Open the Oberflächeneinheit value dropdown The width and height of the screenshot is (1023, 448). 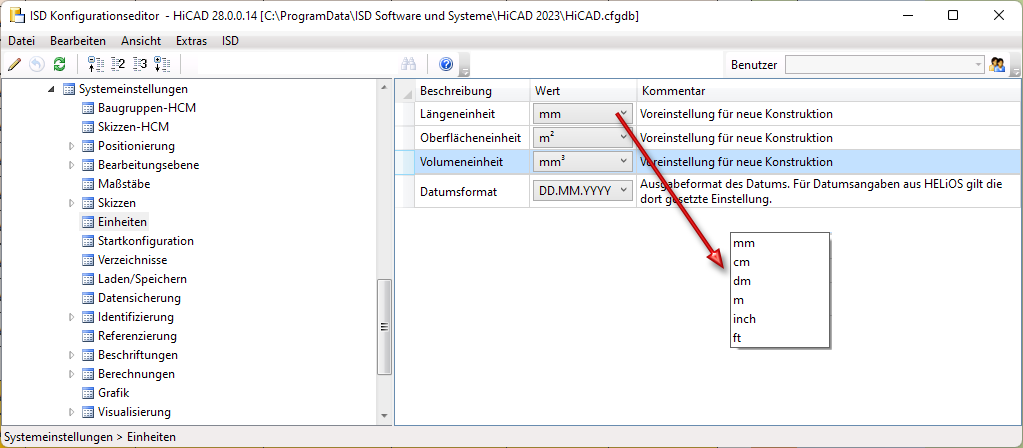click(583, 138)
